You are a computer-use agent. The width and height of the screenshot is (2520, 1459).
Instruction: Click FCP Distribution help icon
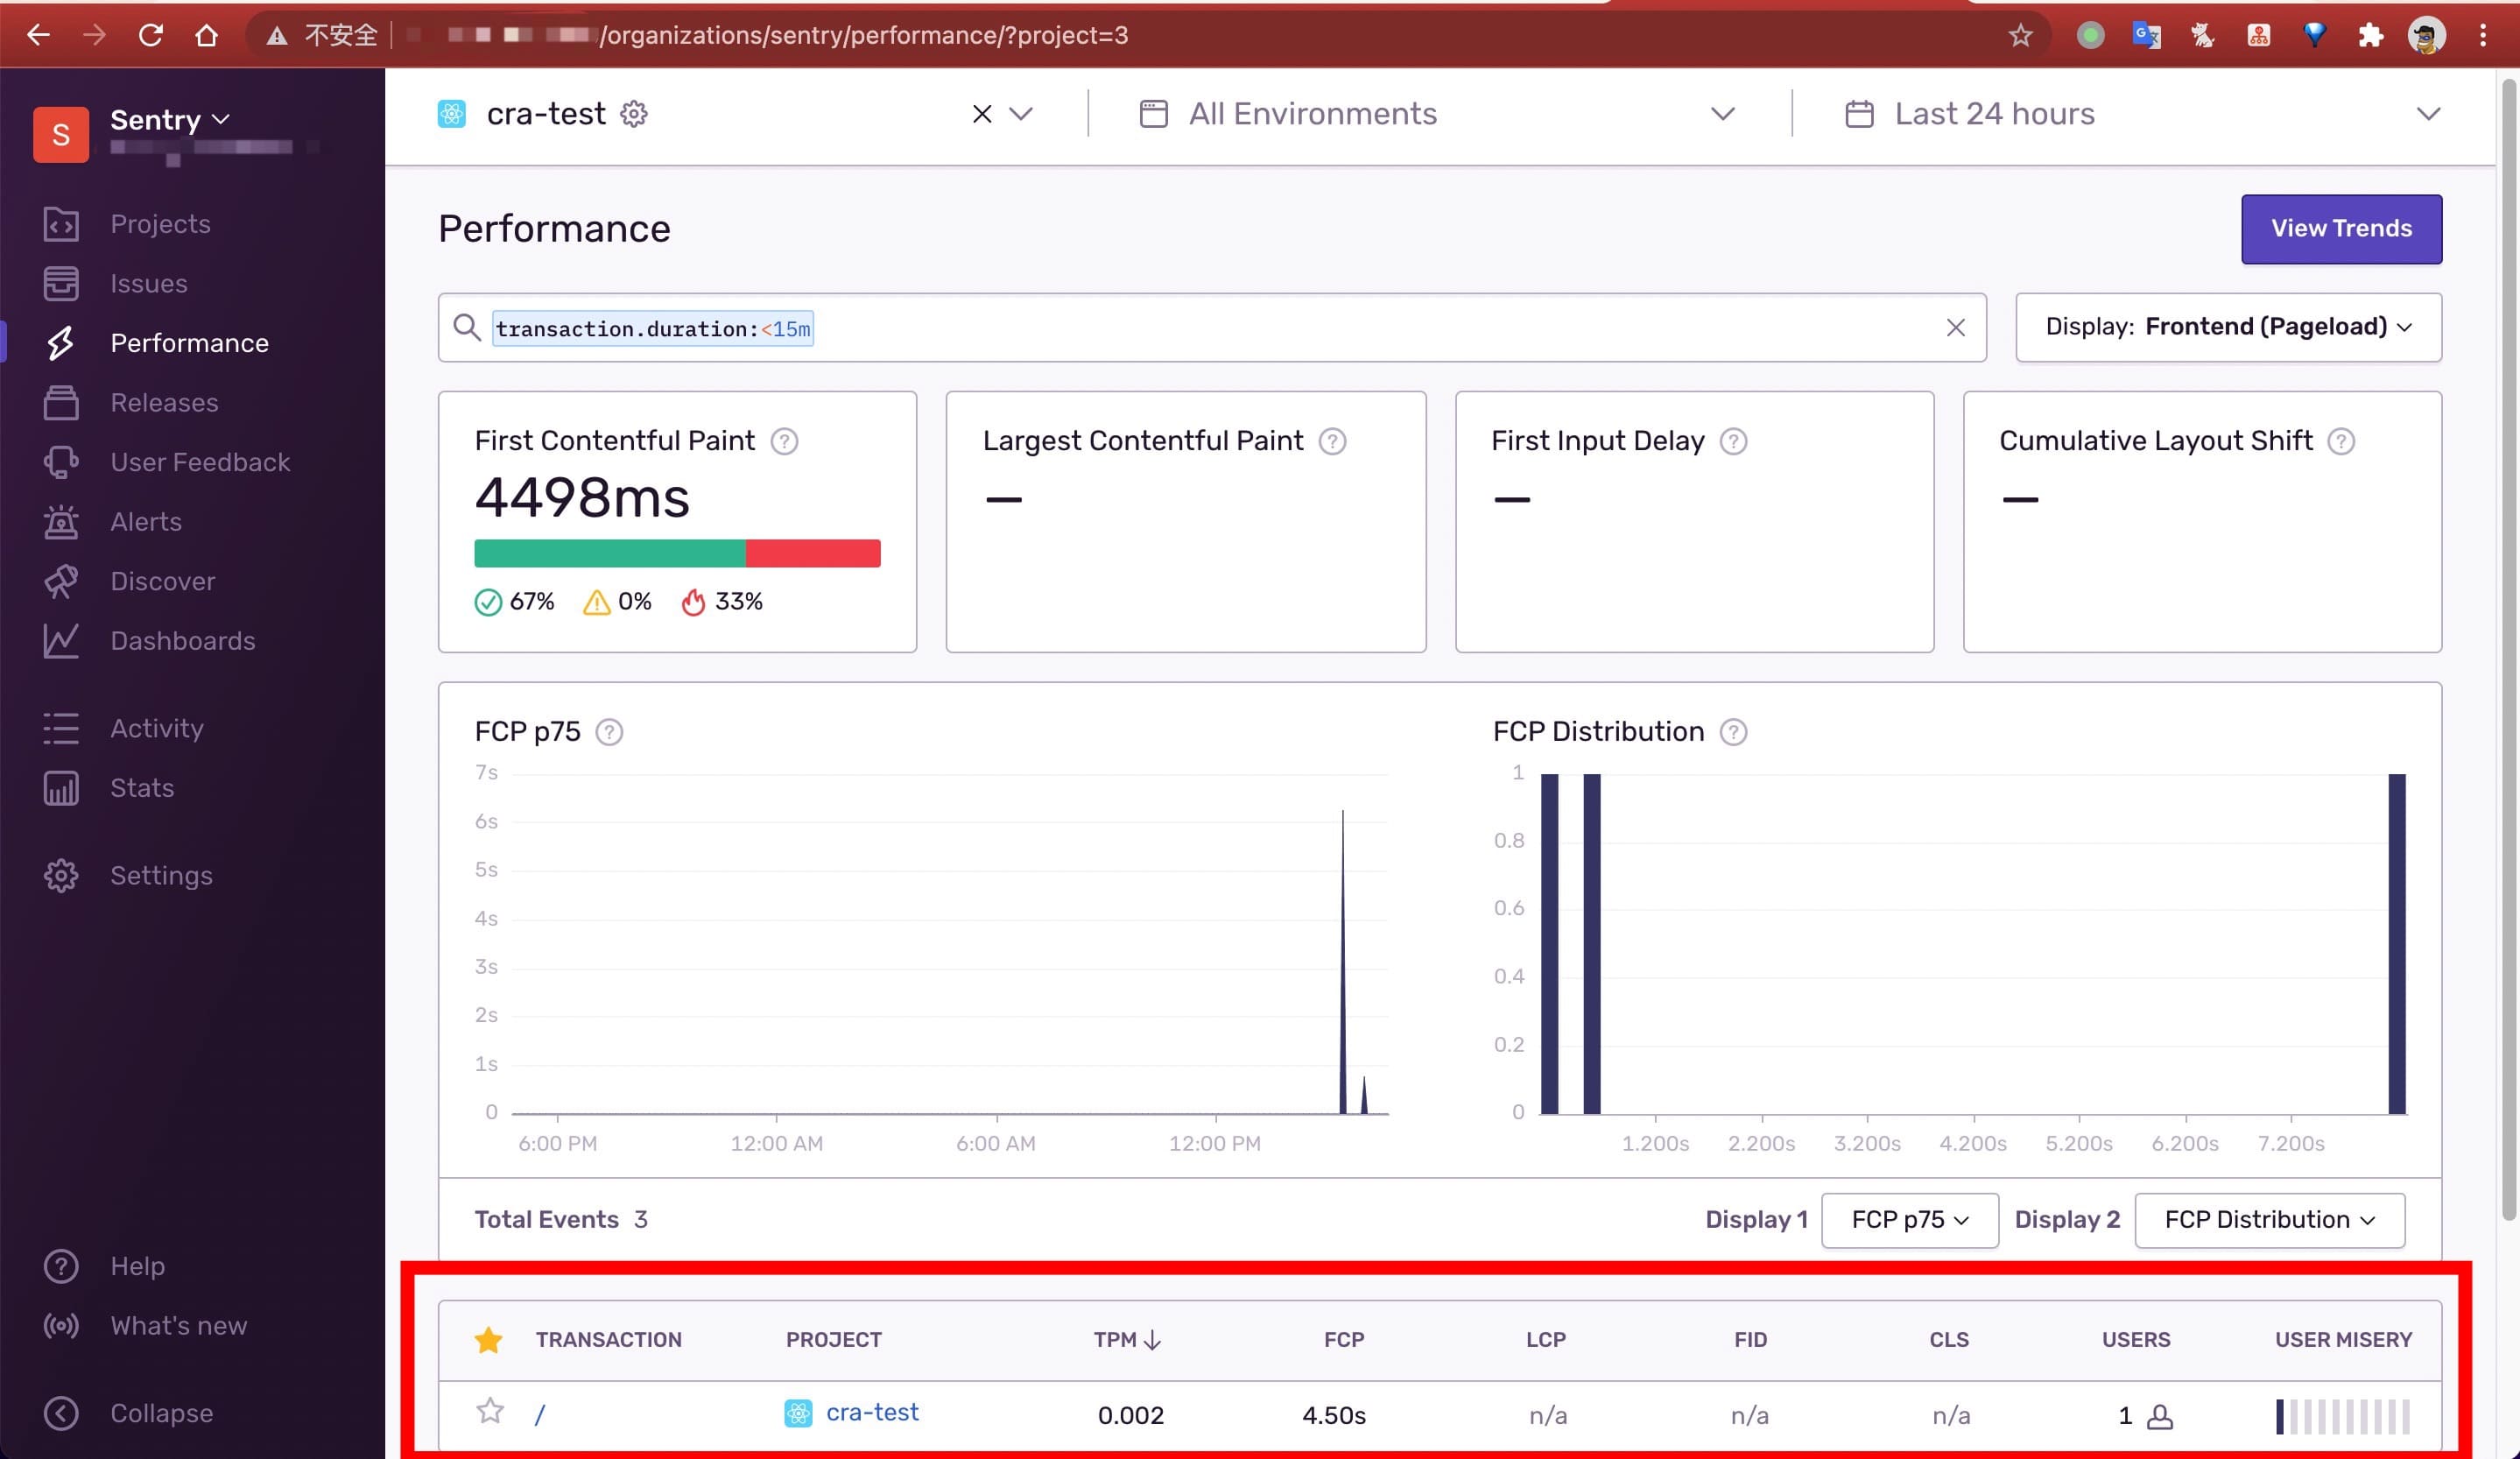(x=1733, y=732)
